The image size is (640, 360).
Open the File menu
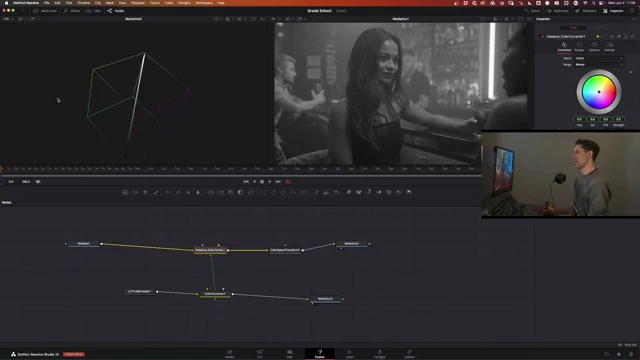pyautogui.click(x=47, y=3)
